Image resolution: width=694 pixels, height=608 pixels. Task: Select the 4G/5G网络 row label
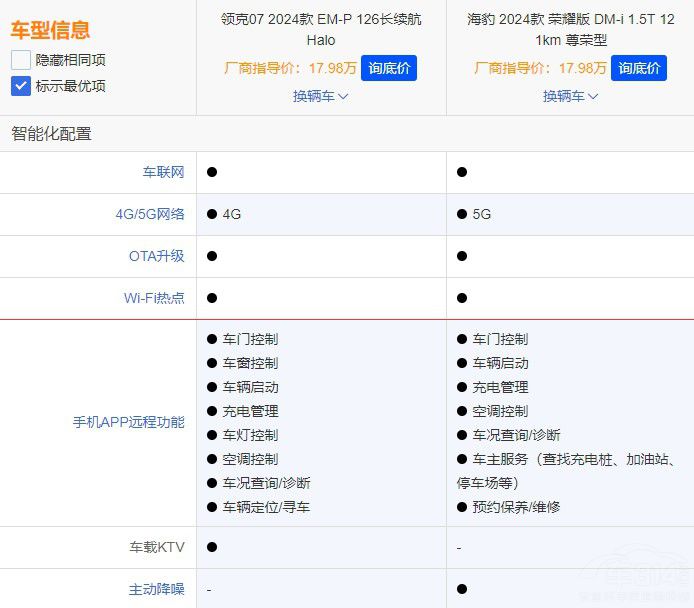[x=150, y=214]
